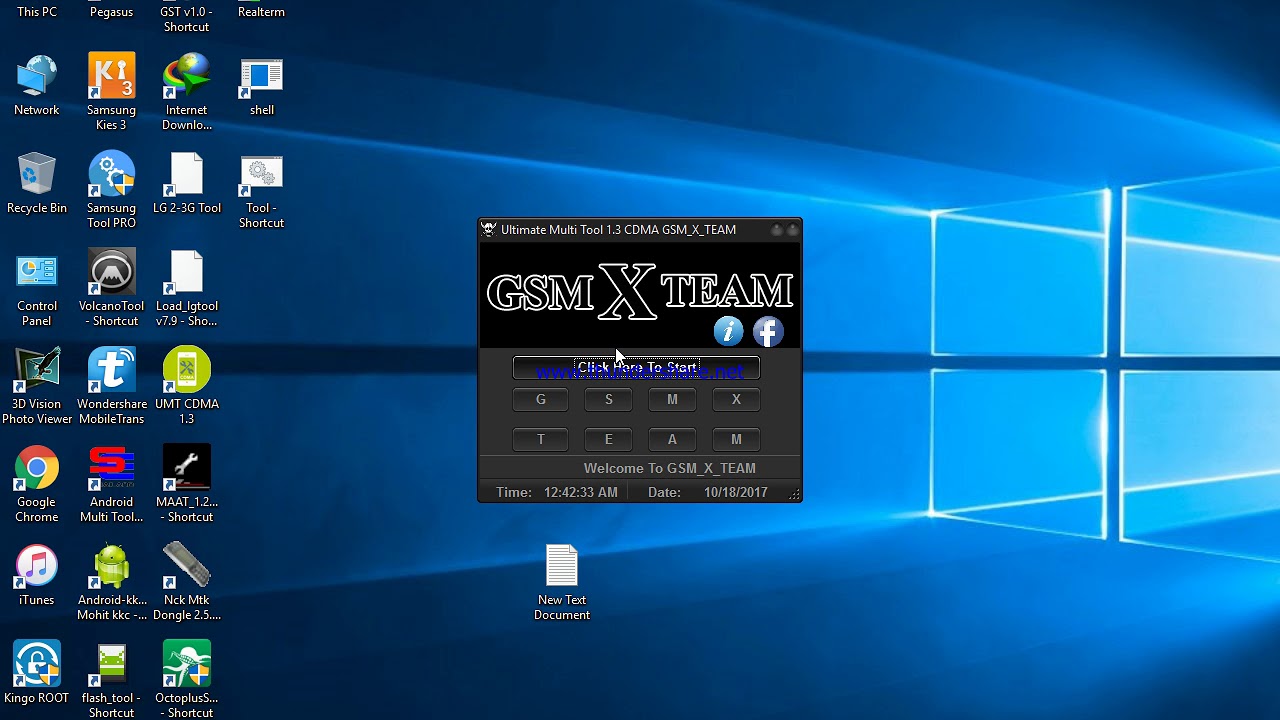
Task: Click the skull icon in title bar
Action: tap(489, 230)
